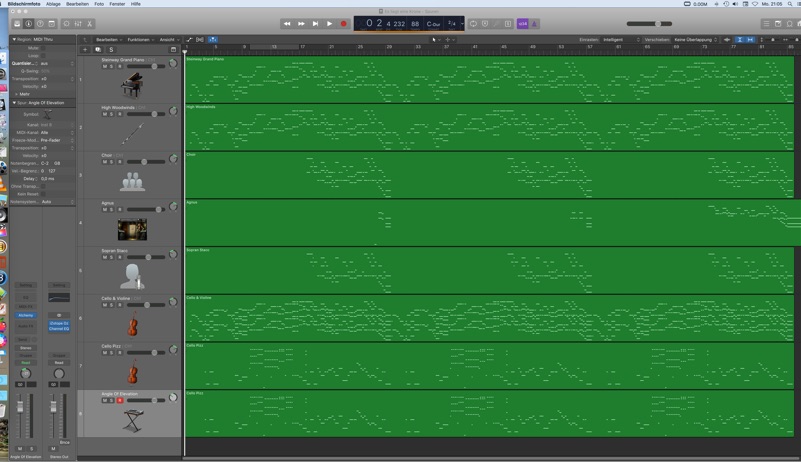
Task: Click the Agnus track pan knob
Action: 173,206
